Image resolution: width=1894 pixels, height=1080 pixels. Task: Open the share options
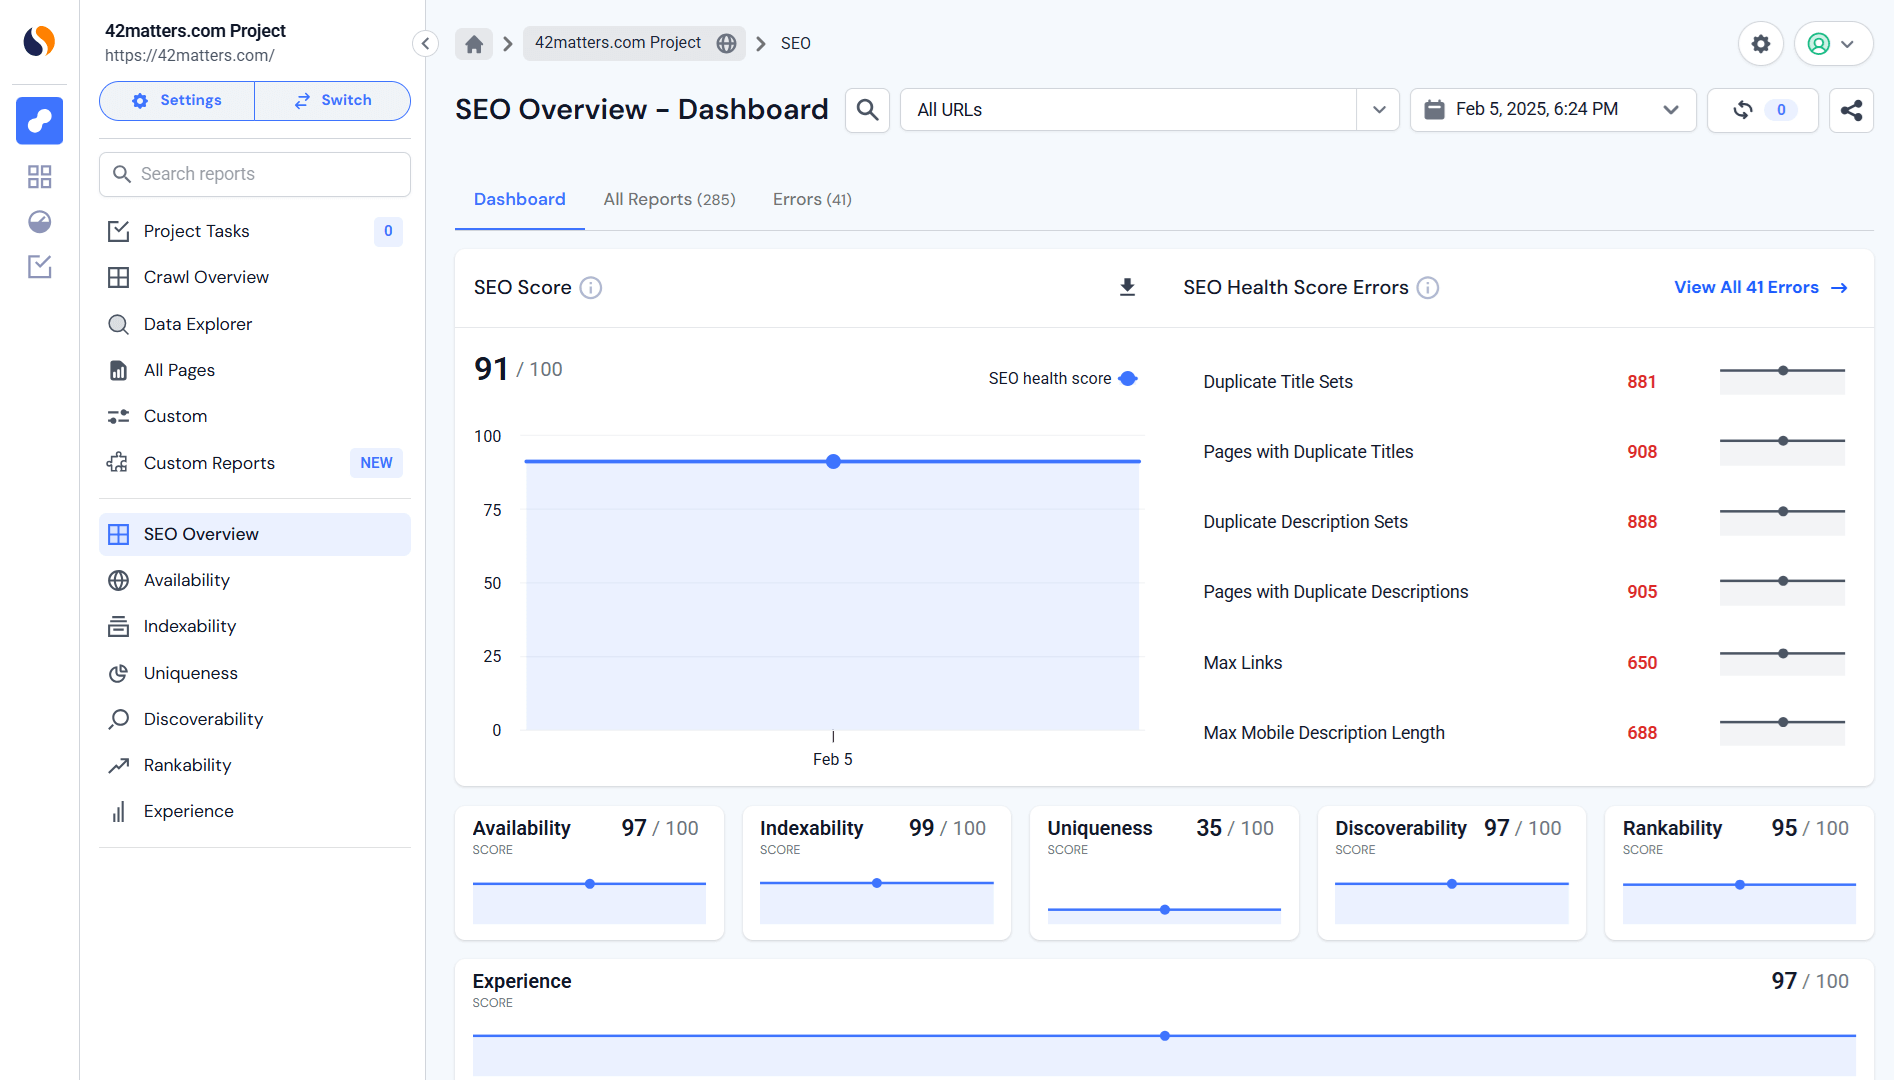tap(1852, 110)
